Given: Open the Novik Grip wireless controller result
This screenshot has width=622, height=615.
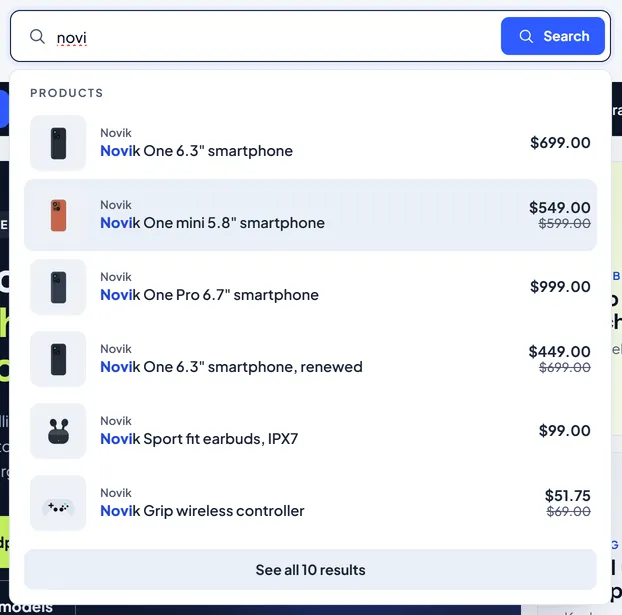Looking at the screenshot, I should (310, 503).
